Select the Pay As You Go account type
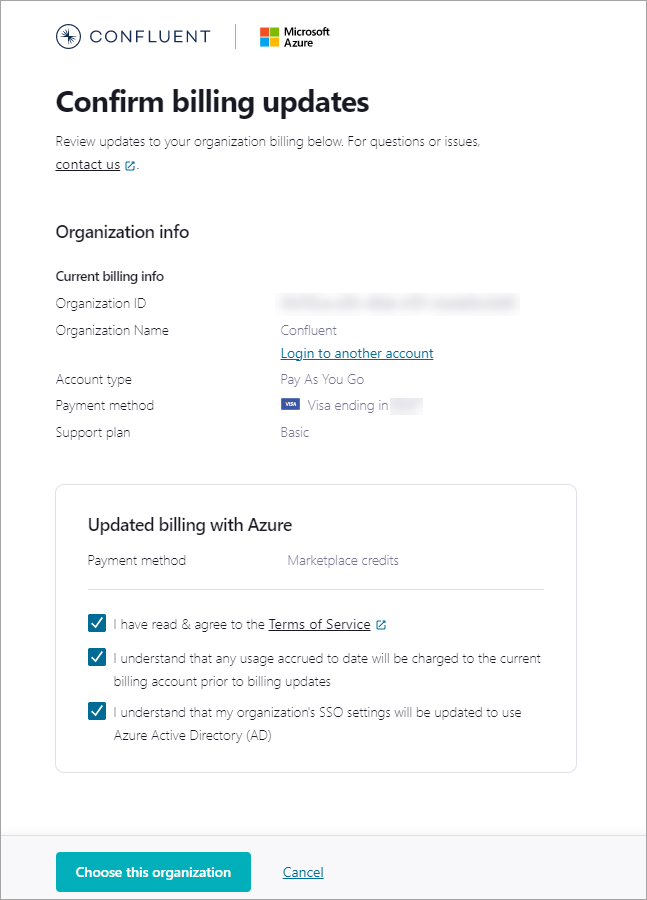Image resolution: width=647 pixels, height=900 pixels. [322, 379]
